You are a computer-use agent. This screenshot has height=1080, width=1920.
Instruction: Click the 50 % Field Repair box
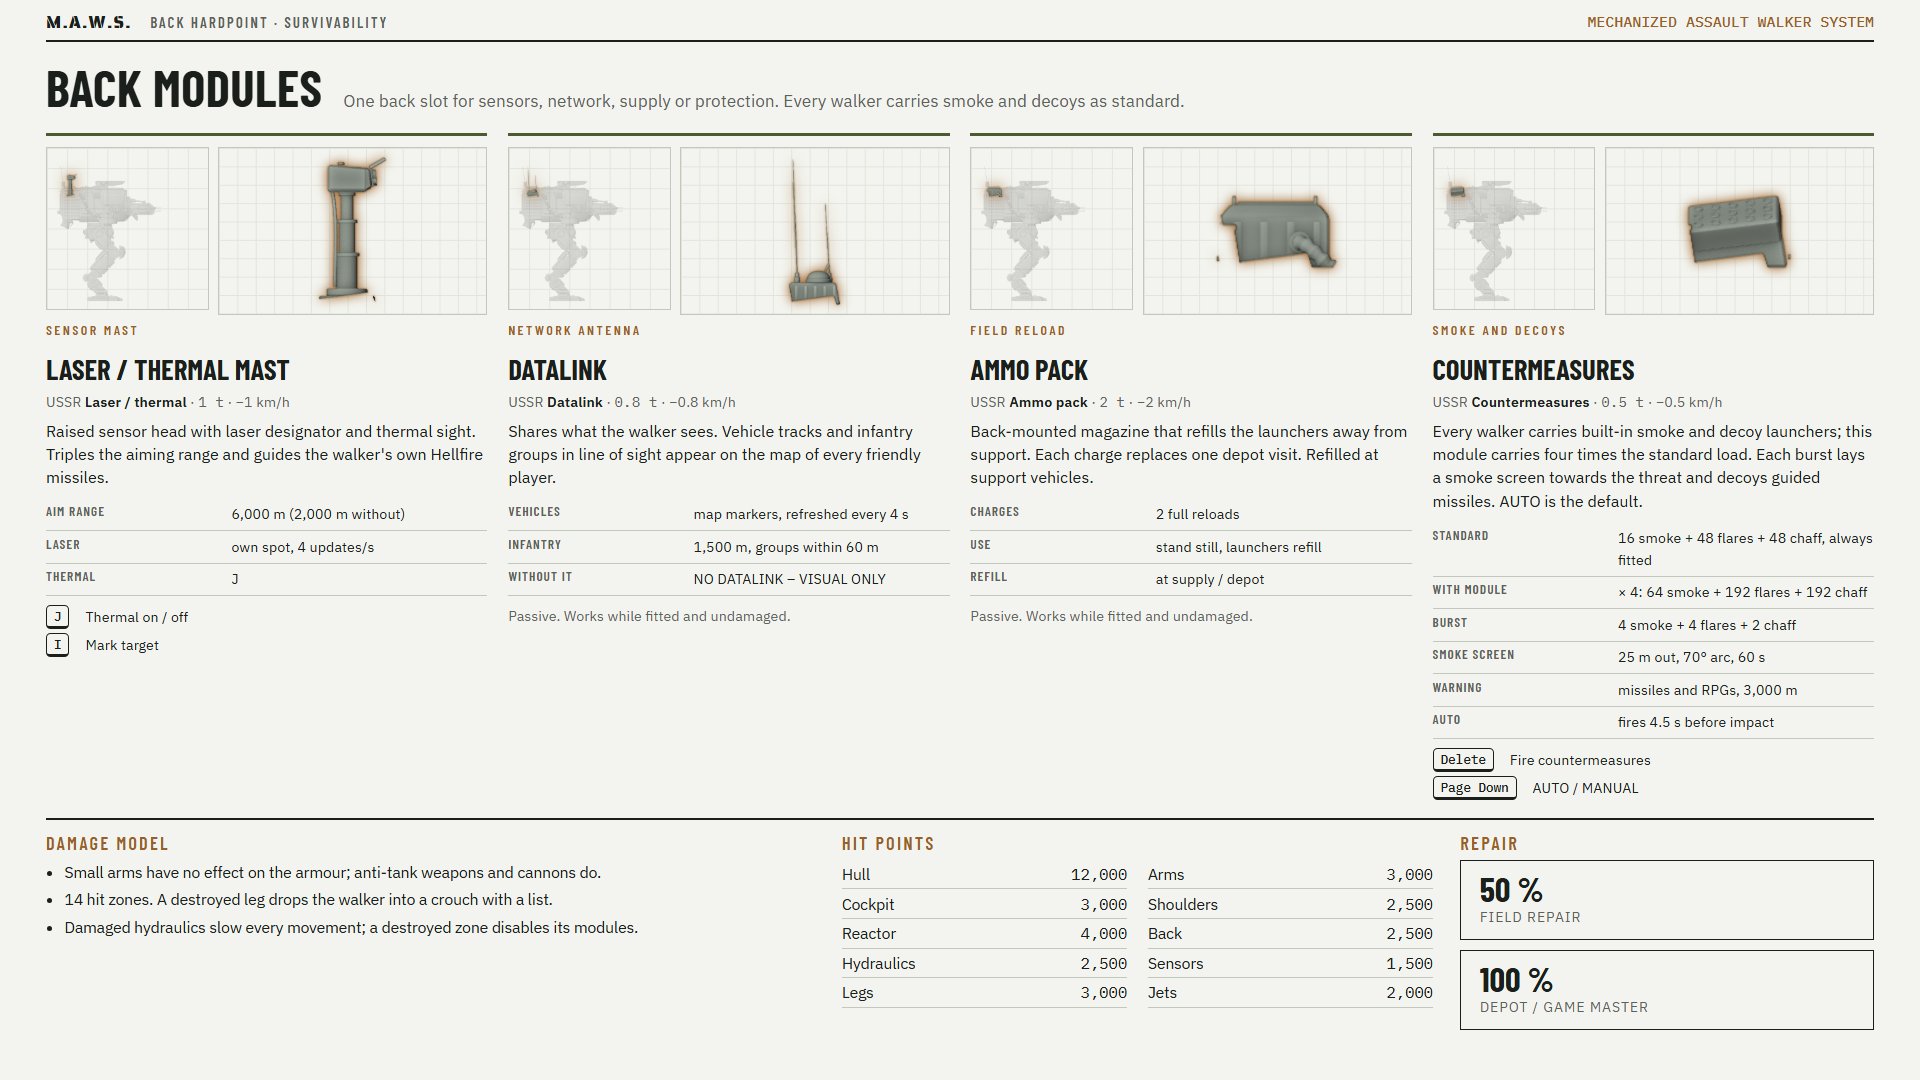tap(1666, 900)
